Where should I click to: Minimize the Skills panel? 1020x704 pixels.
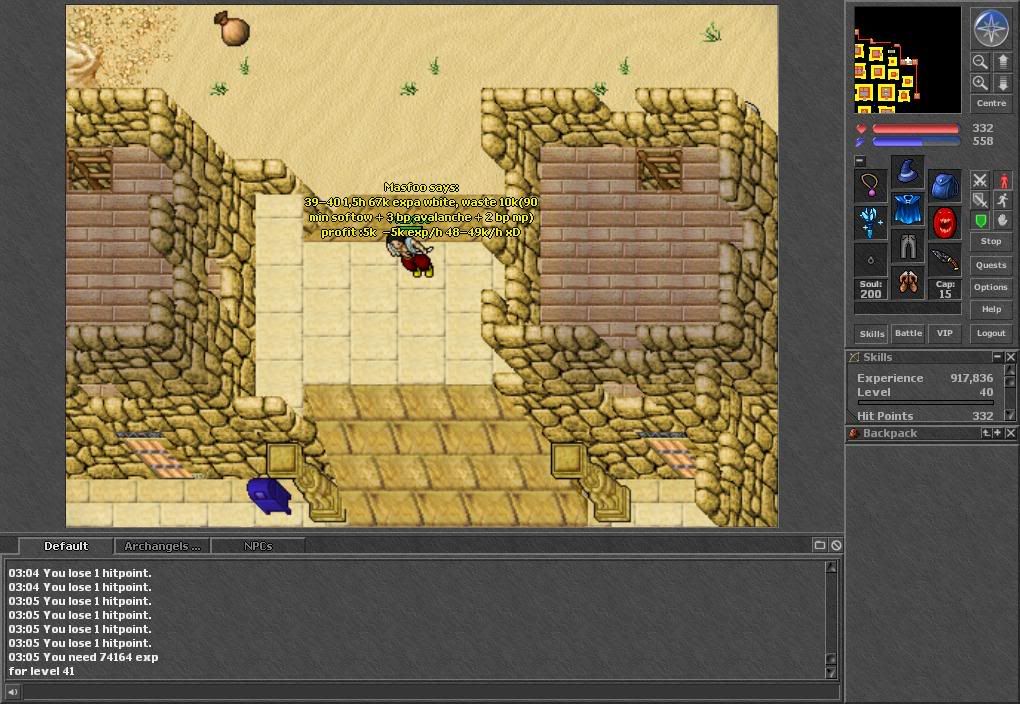tap(997, 357)
